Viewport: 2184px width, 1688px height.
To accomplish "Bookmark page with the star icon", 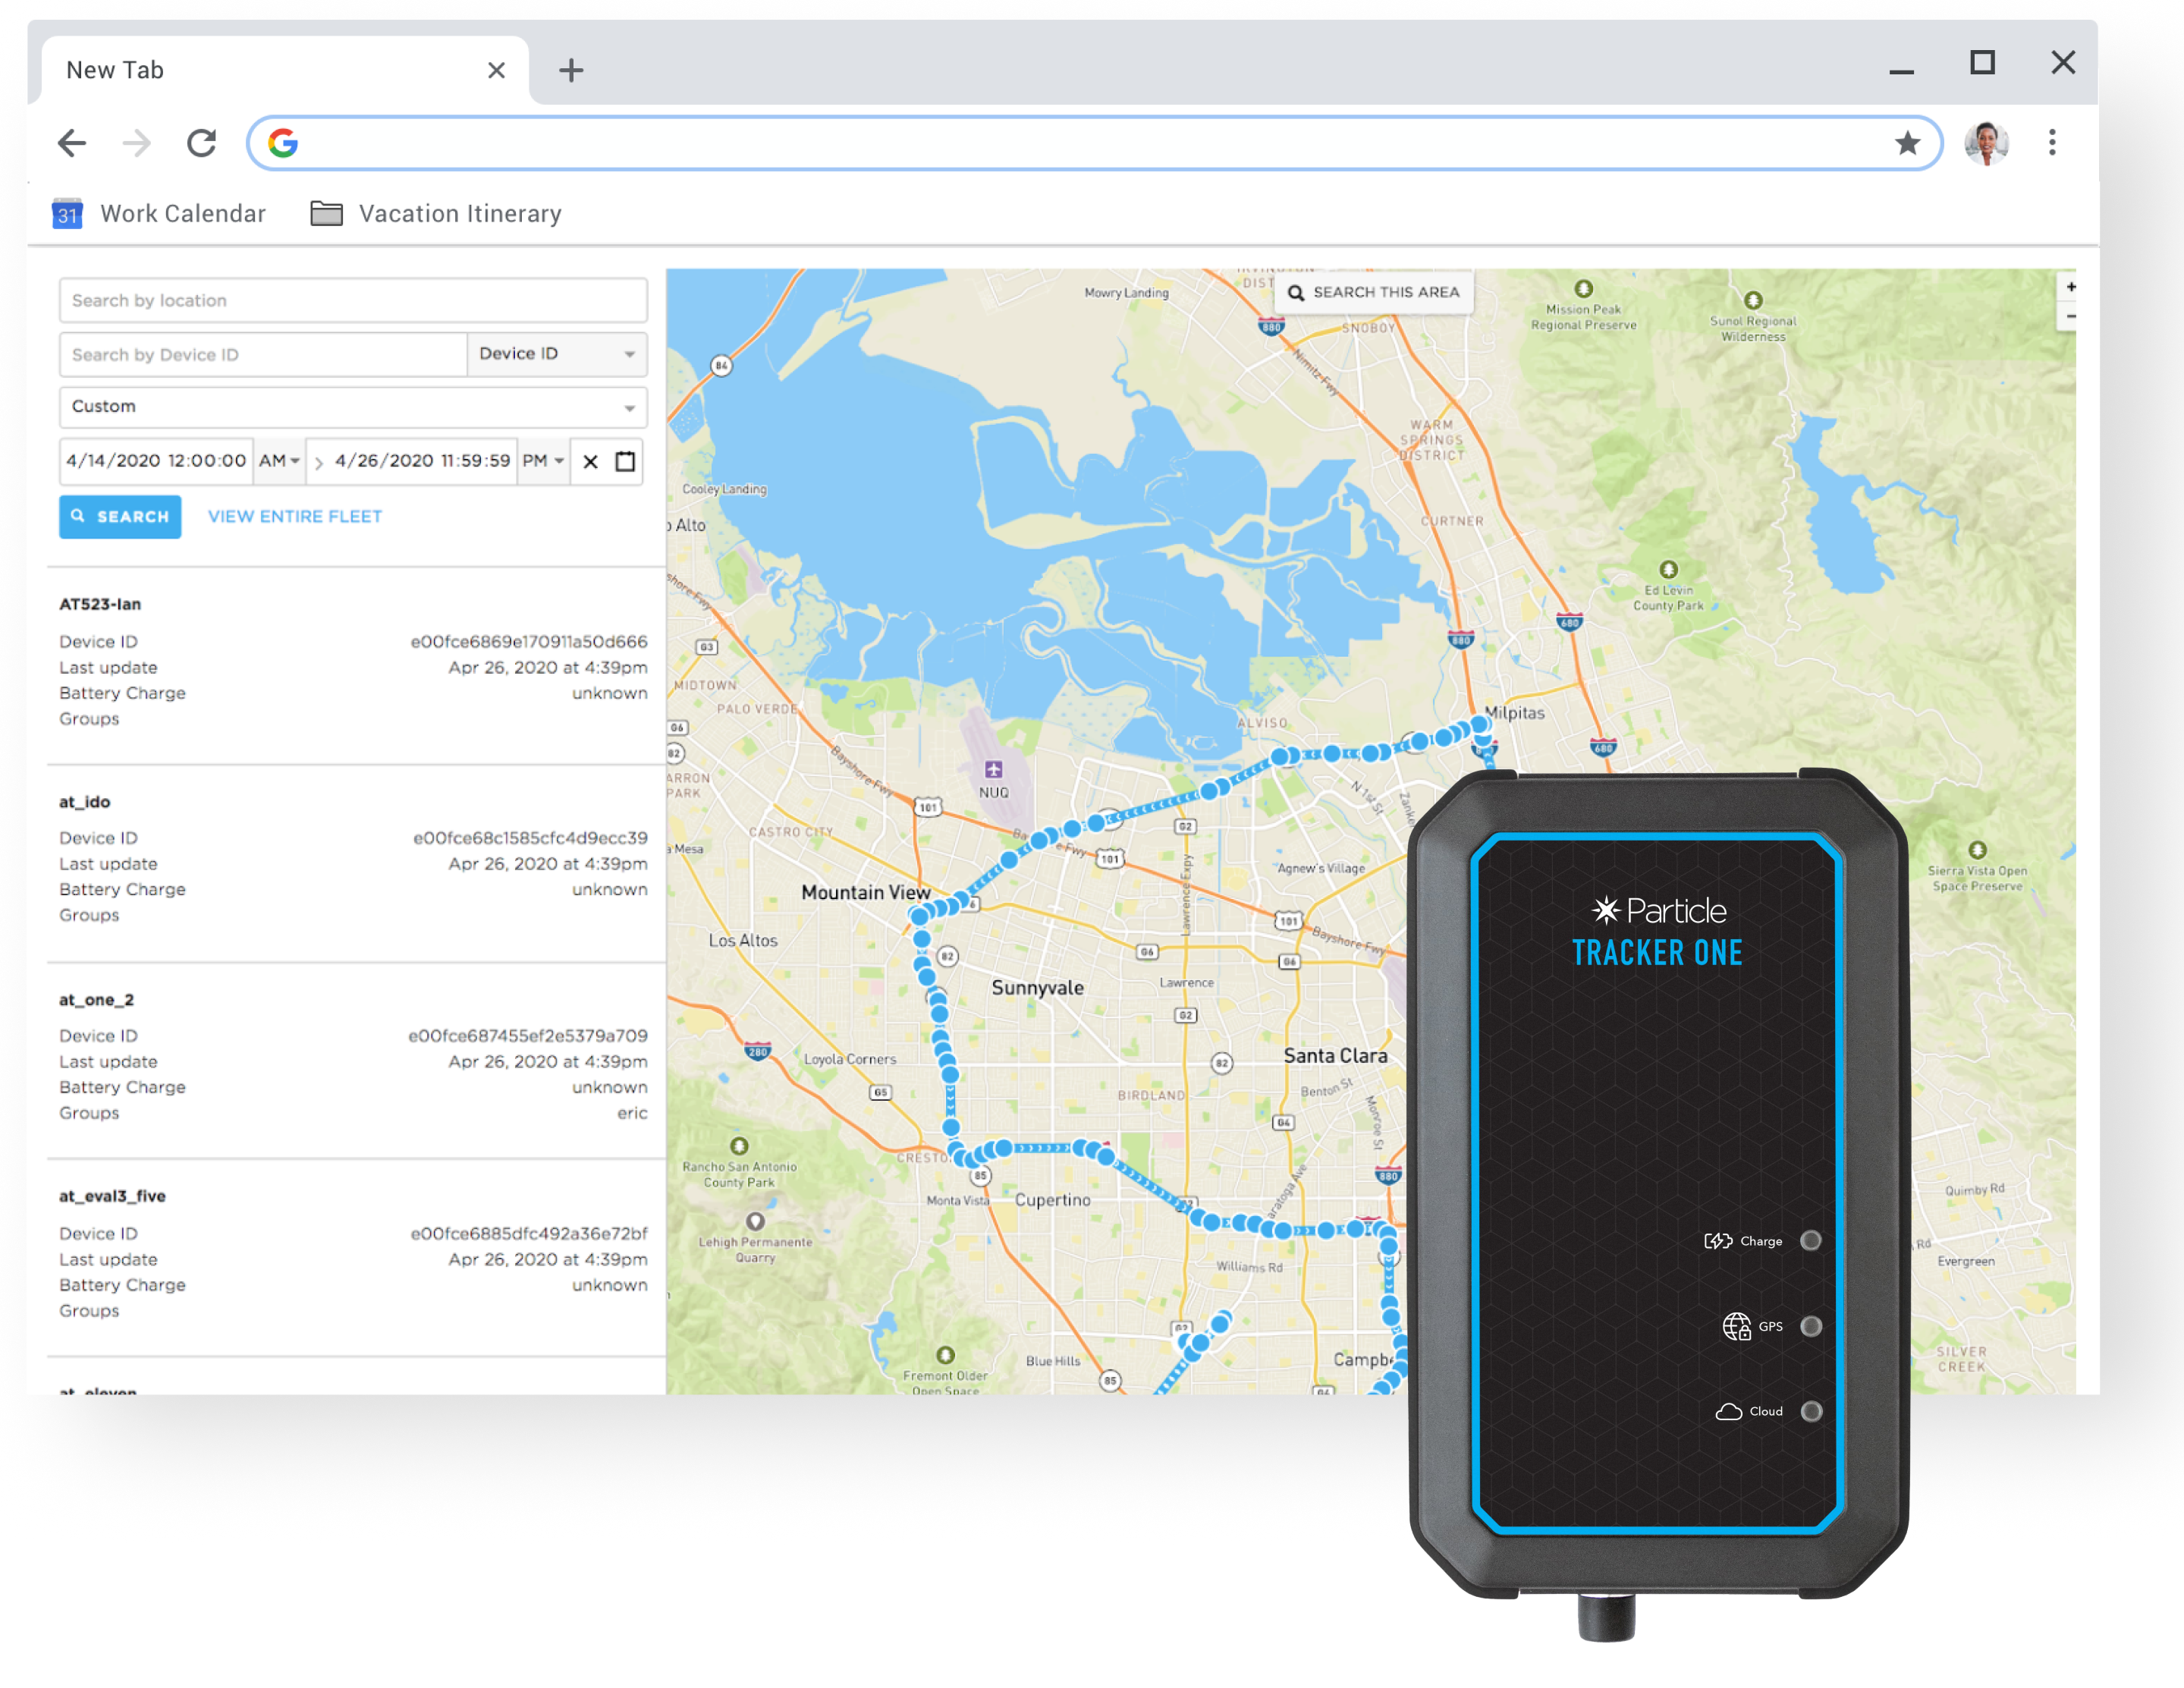I will coord(1907,143).
